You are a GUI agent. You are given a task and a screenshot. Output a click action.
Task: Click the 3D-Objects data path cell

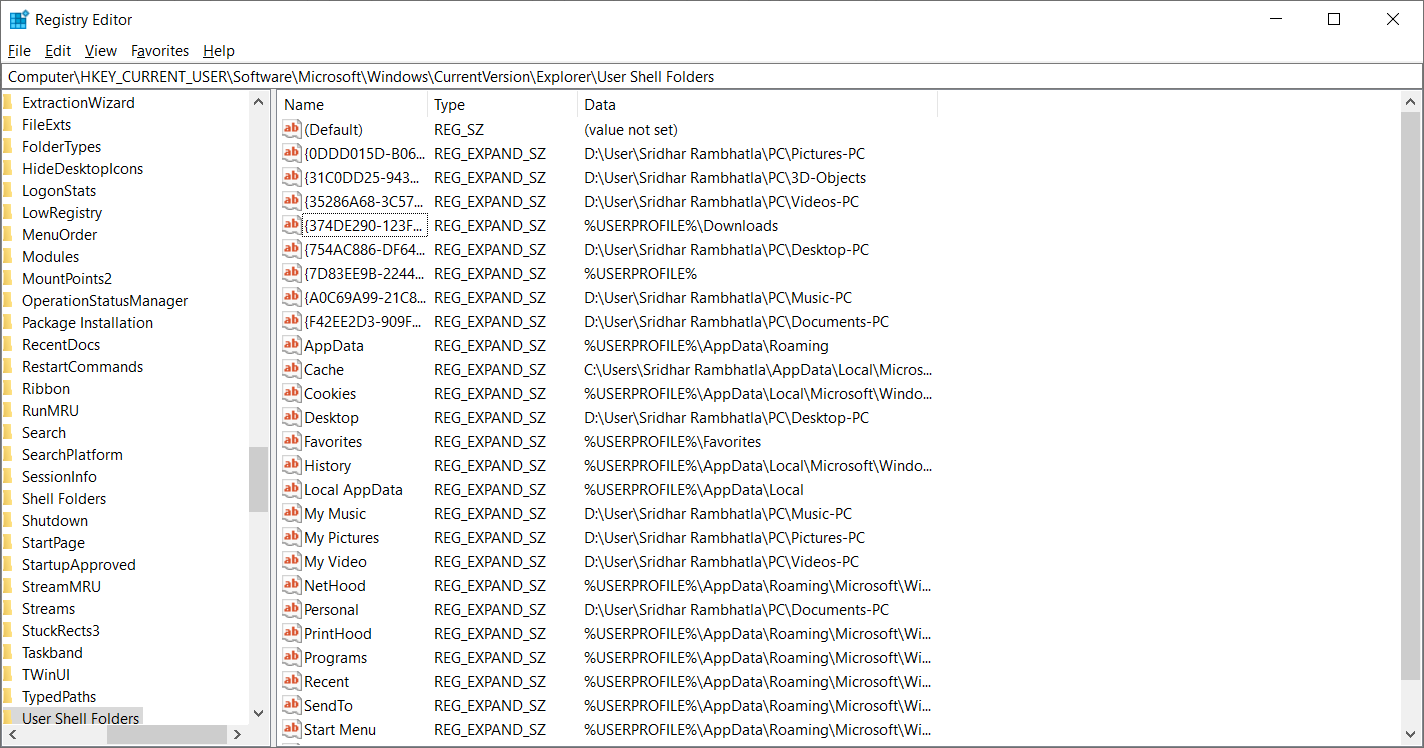click(725, 177)
